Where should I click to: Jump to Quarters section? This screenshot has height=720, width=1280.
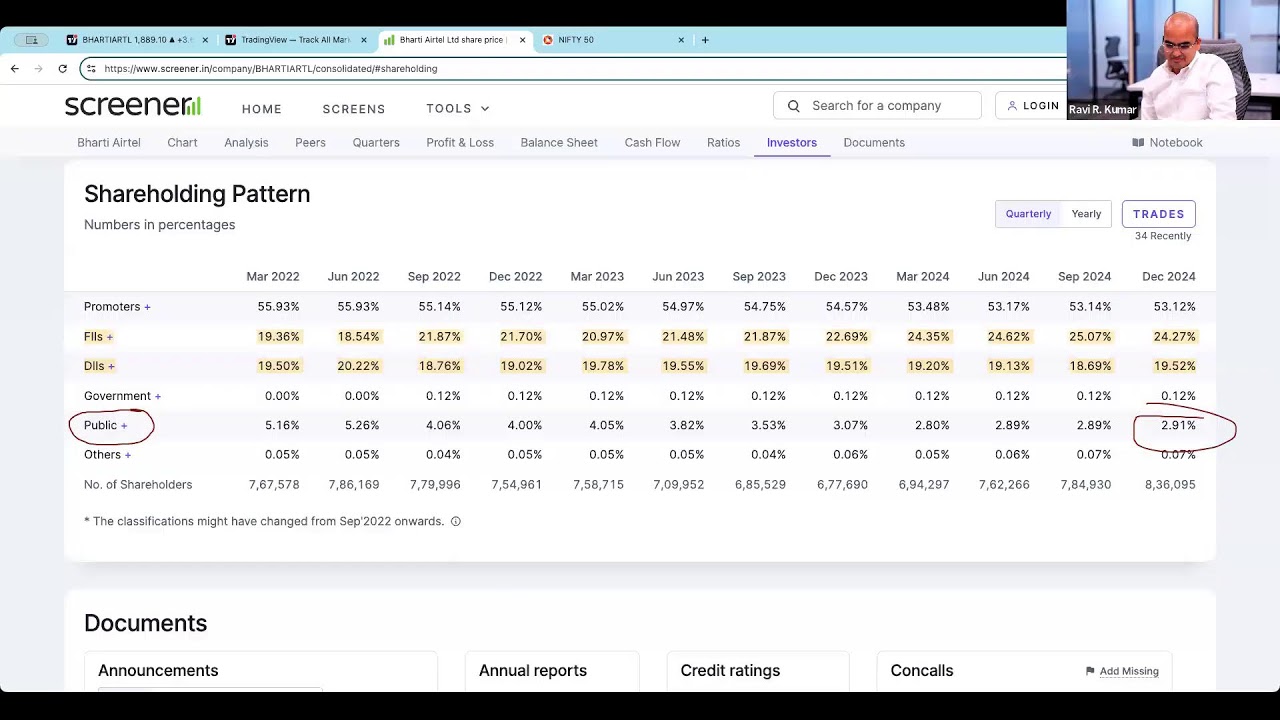tap(376, 142)
